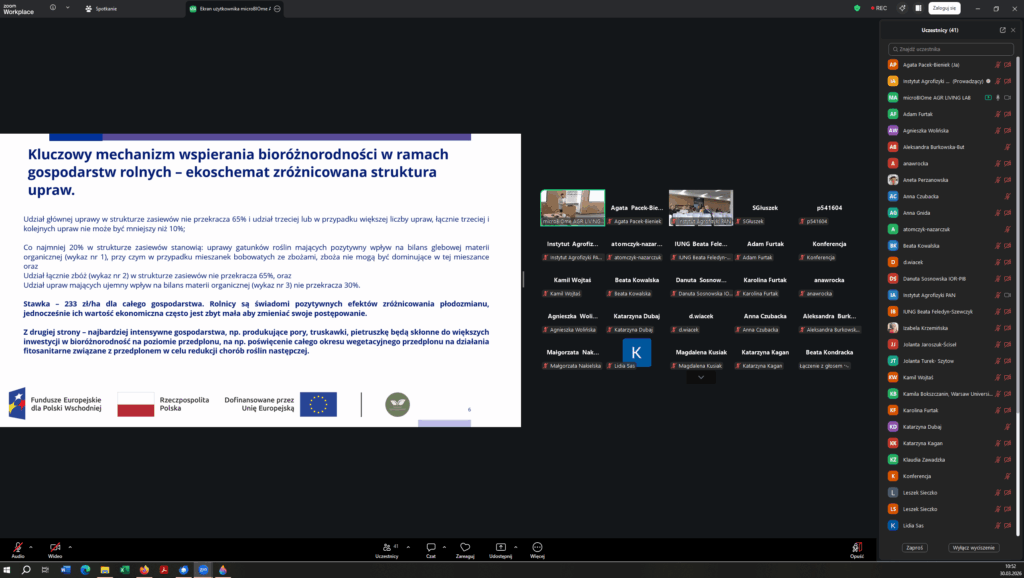This screenshot has width=1024, height=578.
Task: Click the Opuść leave meeting icon
Action: pyautogui.click(x=857, y=547)
